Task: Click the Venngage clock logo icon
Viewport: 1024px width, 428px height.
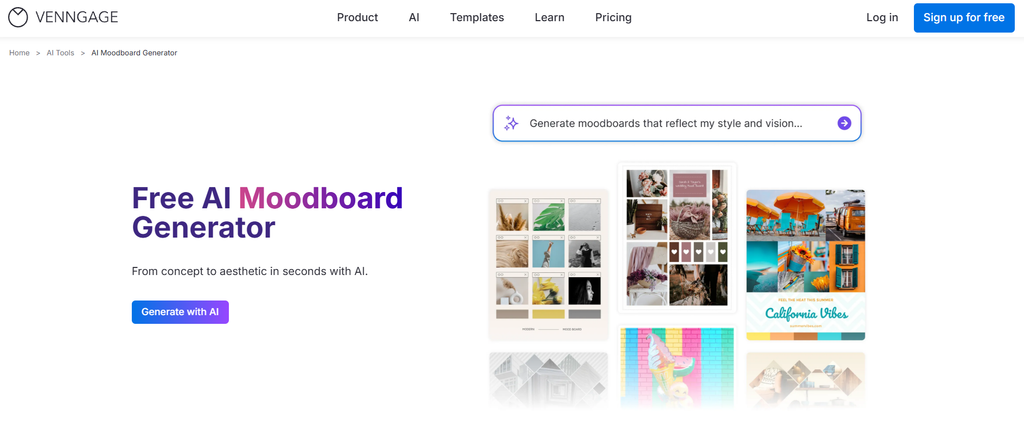Action: (18, 18)
